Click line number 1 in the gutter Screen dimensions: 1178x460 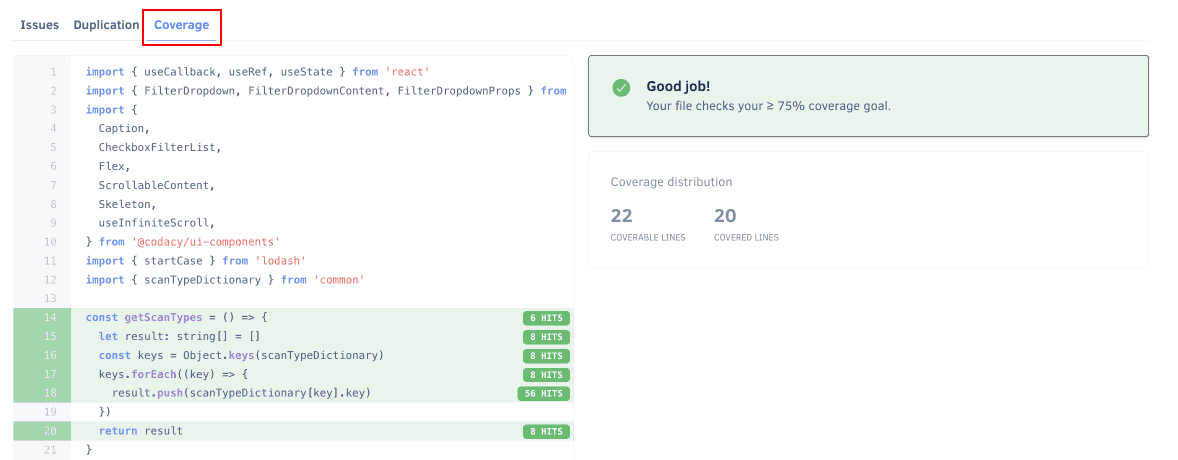[x=53, y=72]
